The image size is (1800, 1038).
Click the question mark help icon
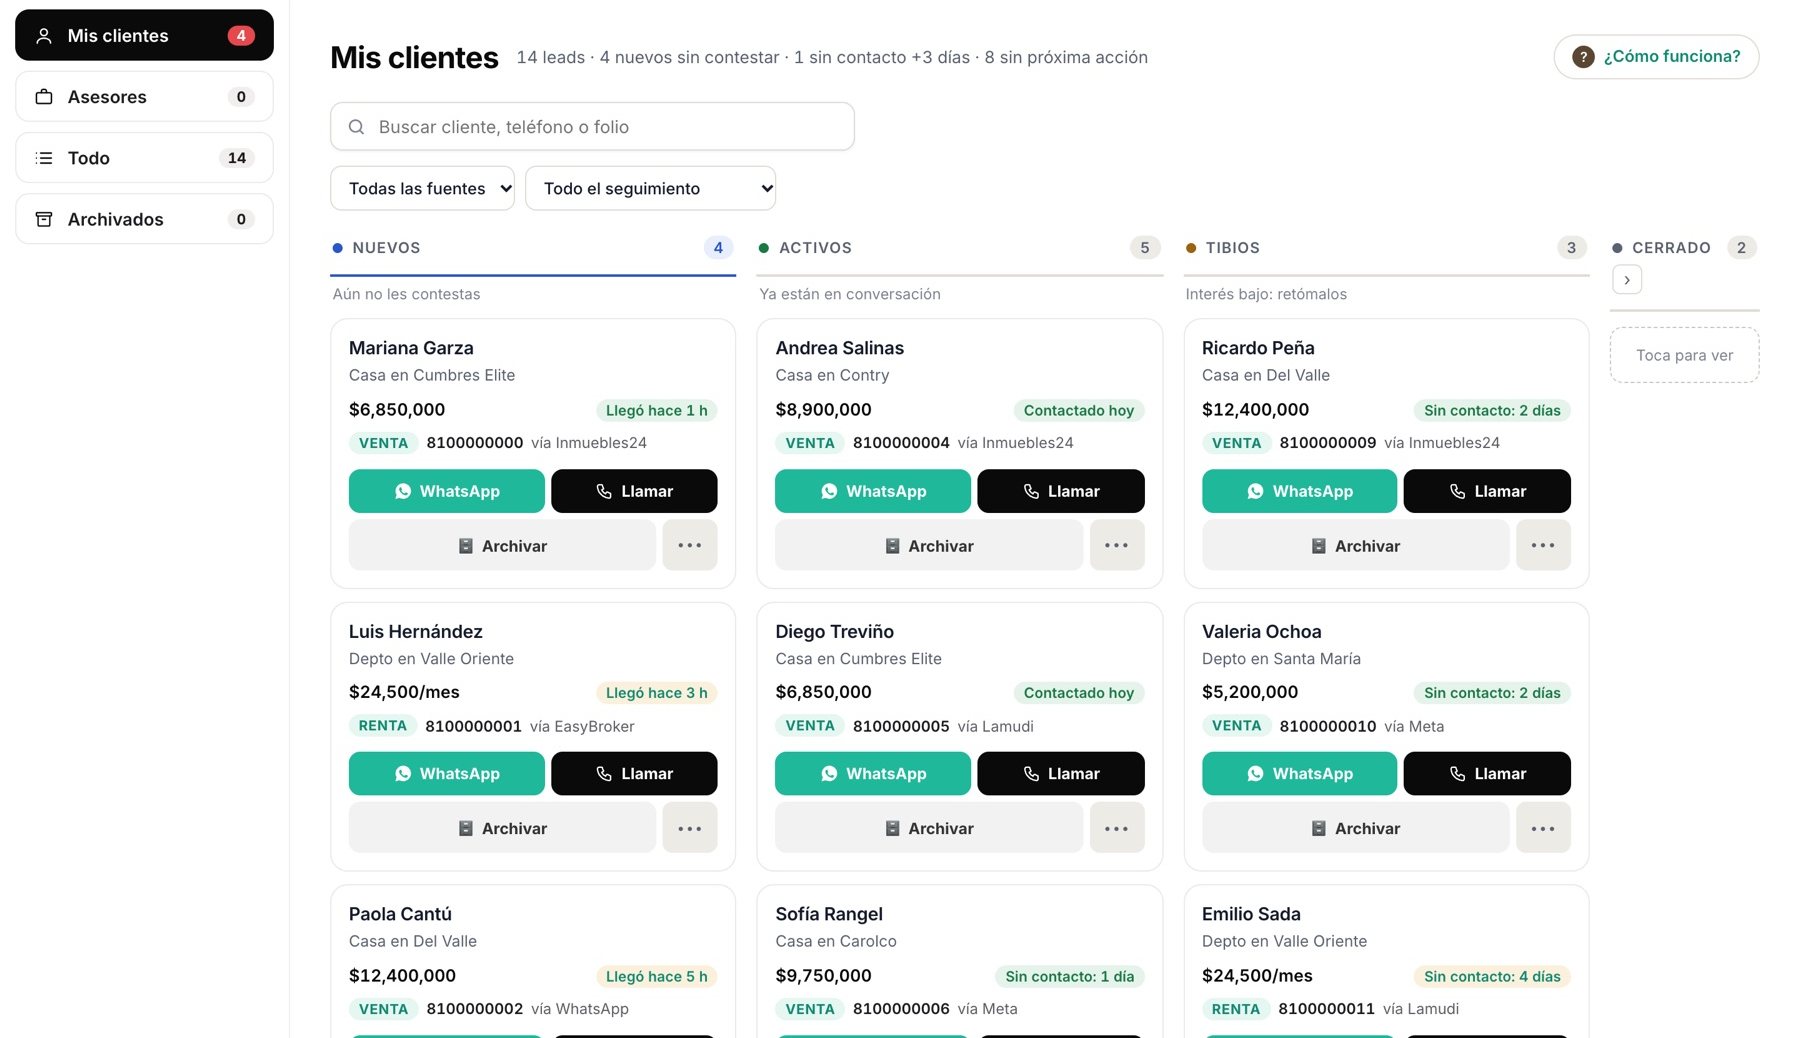pos(1583,57)
